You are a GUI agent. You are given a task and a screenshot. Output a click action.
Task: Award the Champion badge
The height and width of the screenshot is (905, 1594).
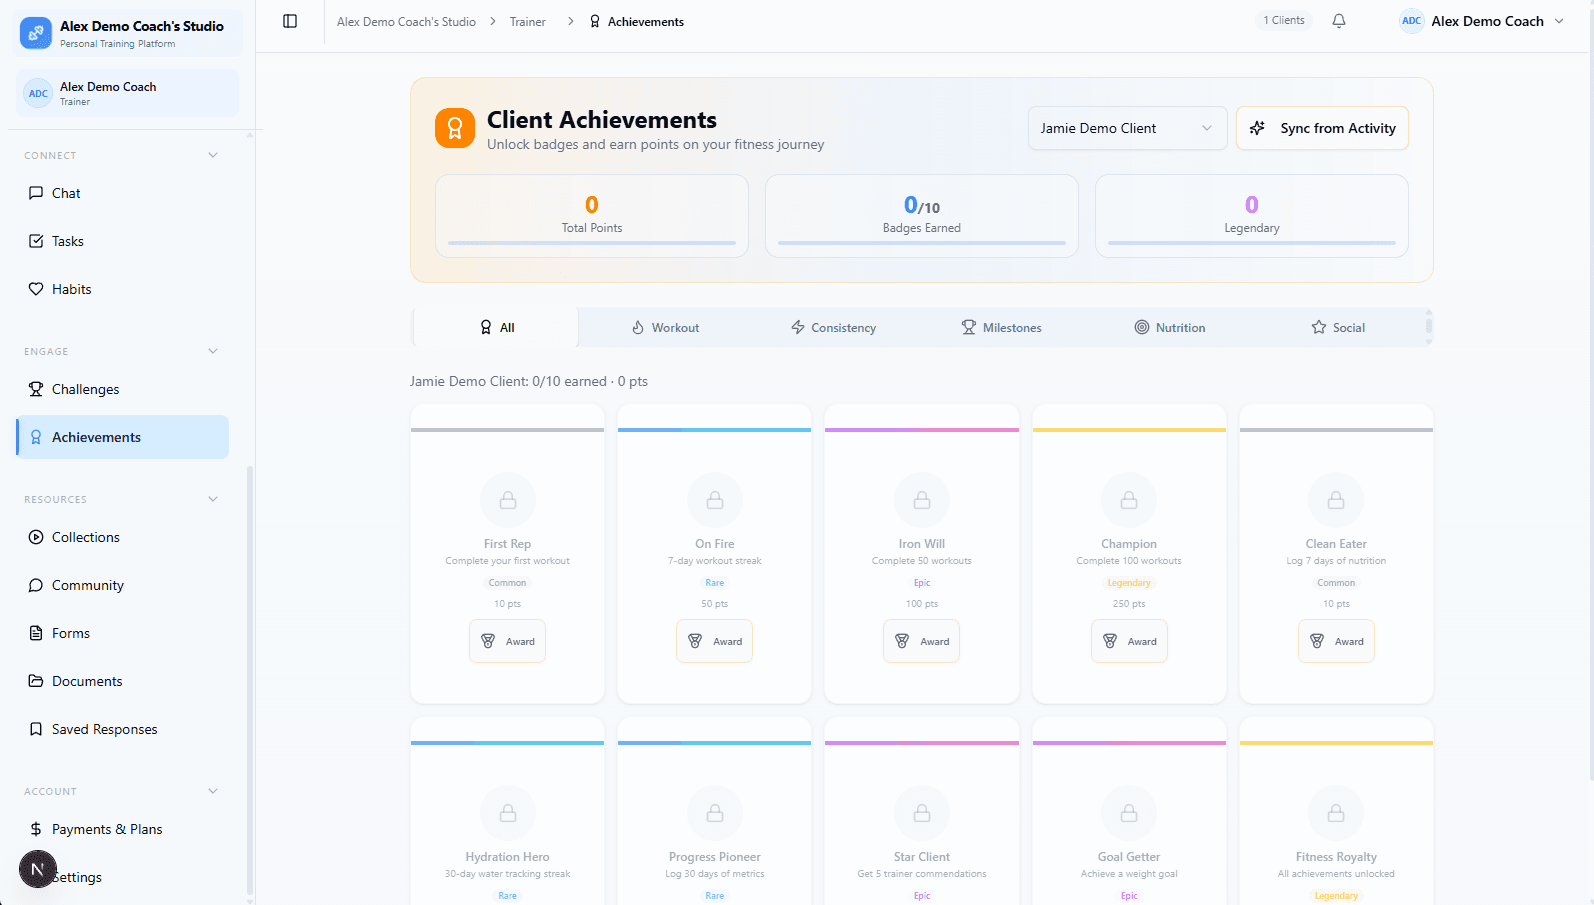pyautogui.click(x=1129, y=641)
